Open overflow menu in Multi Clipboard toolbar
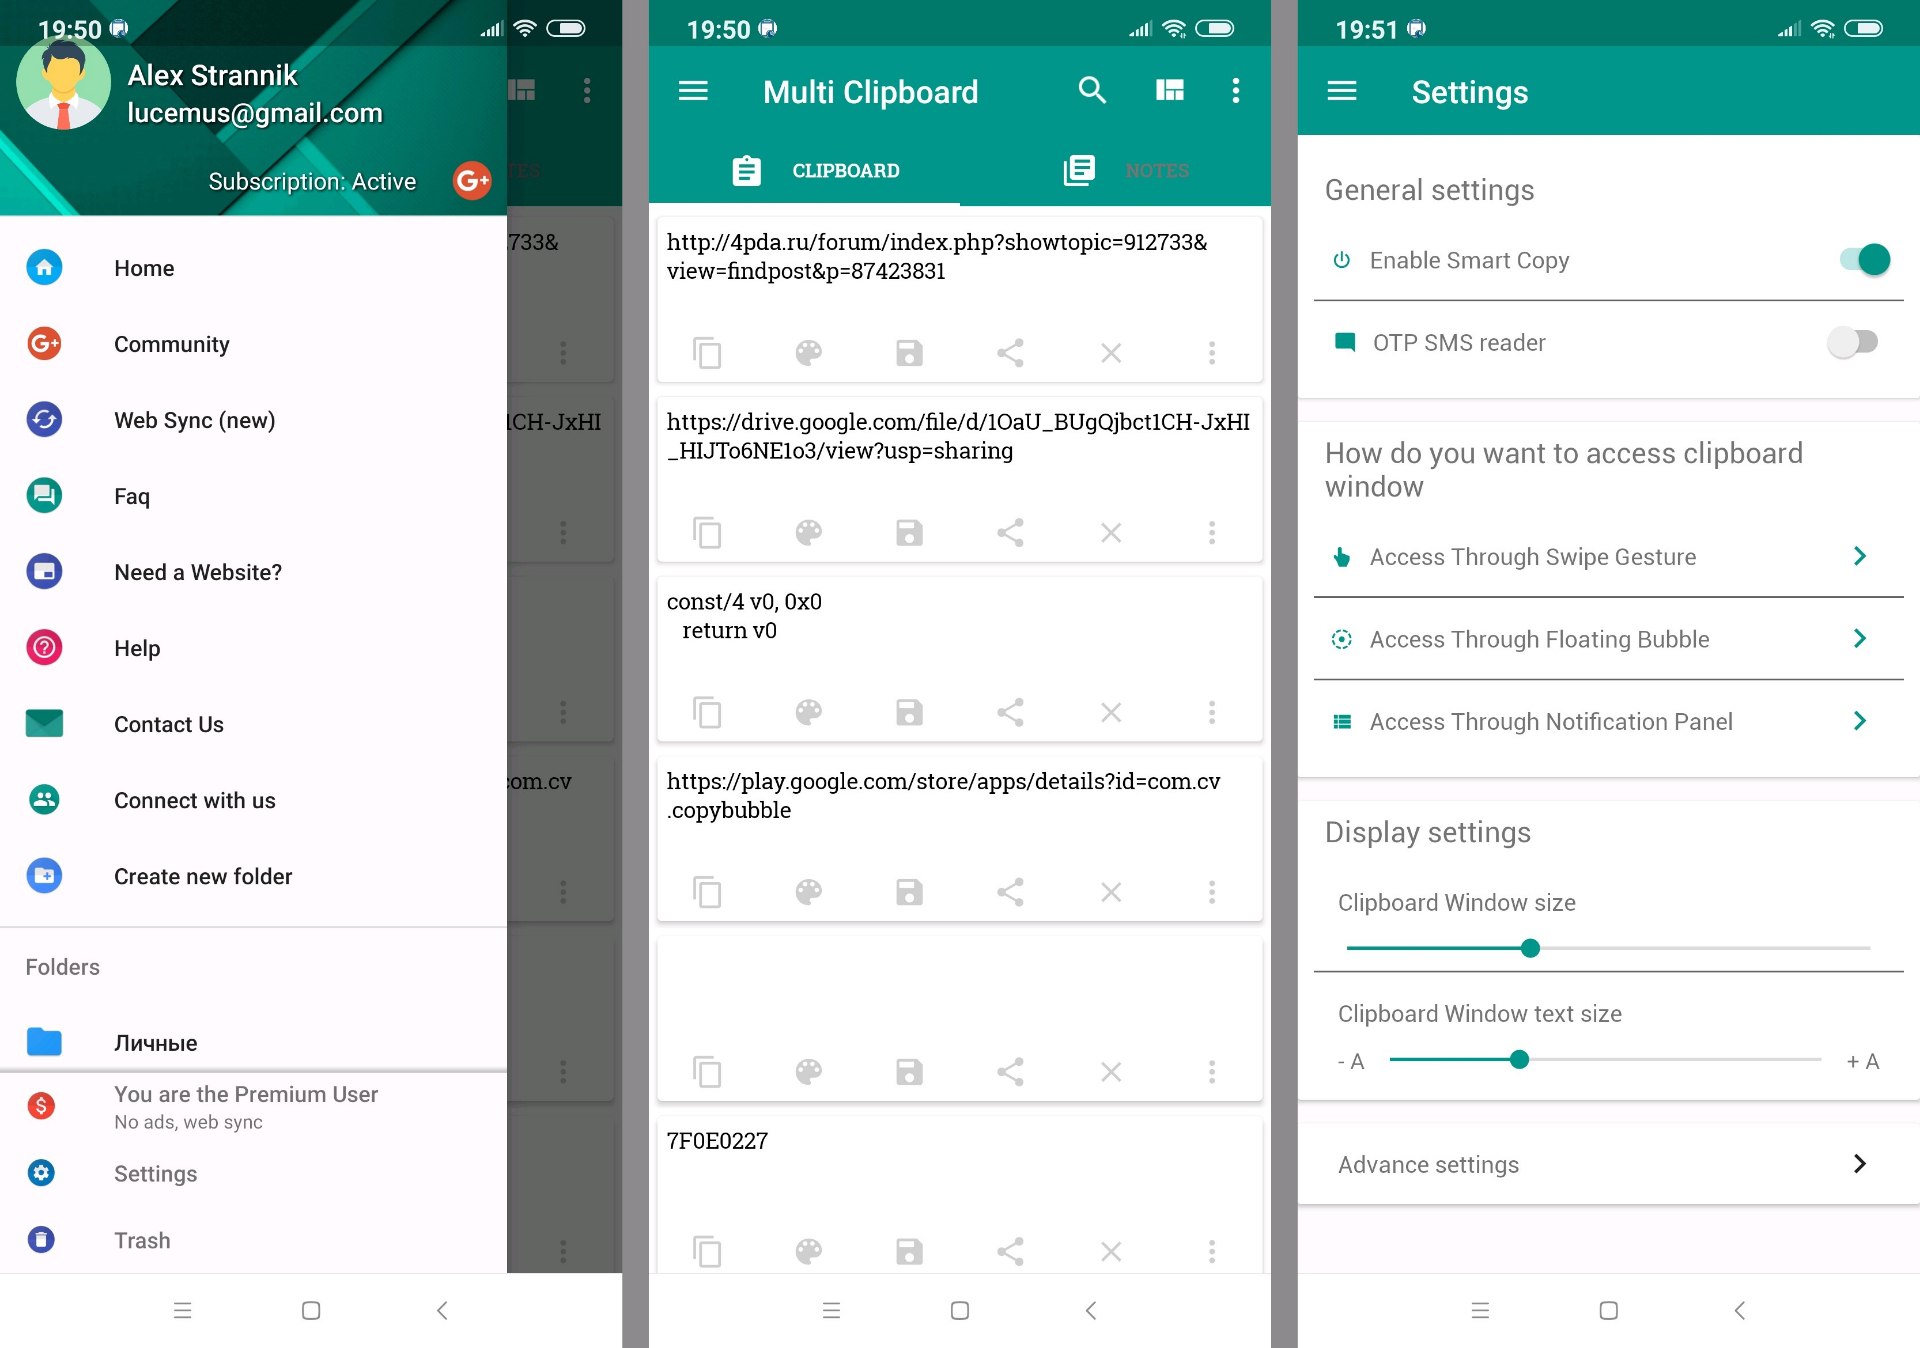 tap(1236, 91)
